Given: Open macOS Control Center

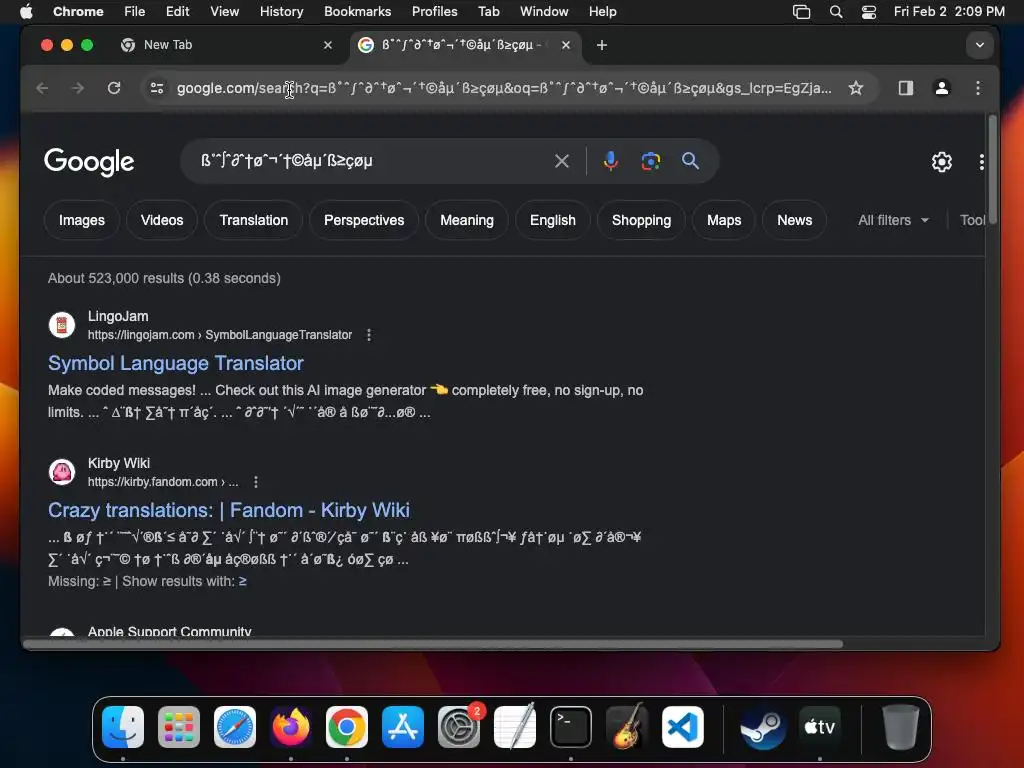Looking at the screenshot, I should coord(869,12).
